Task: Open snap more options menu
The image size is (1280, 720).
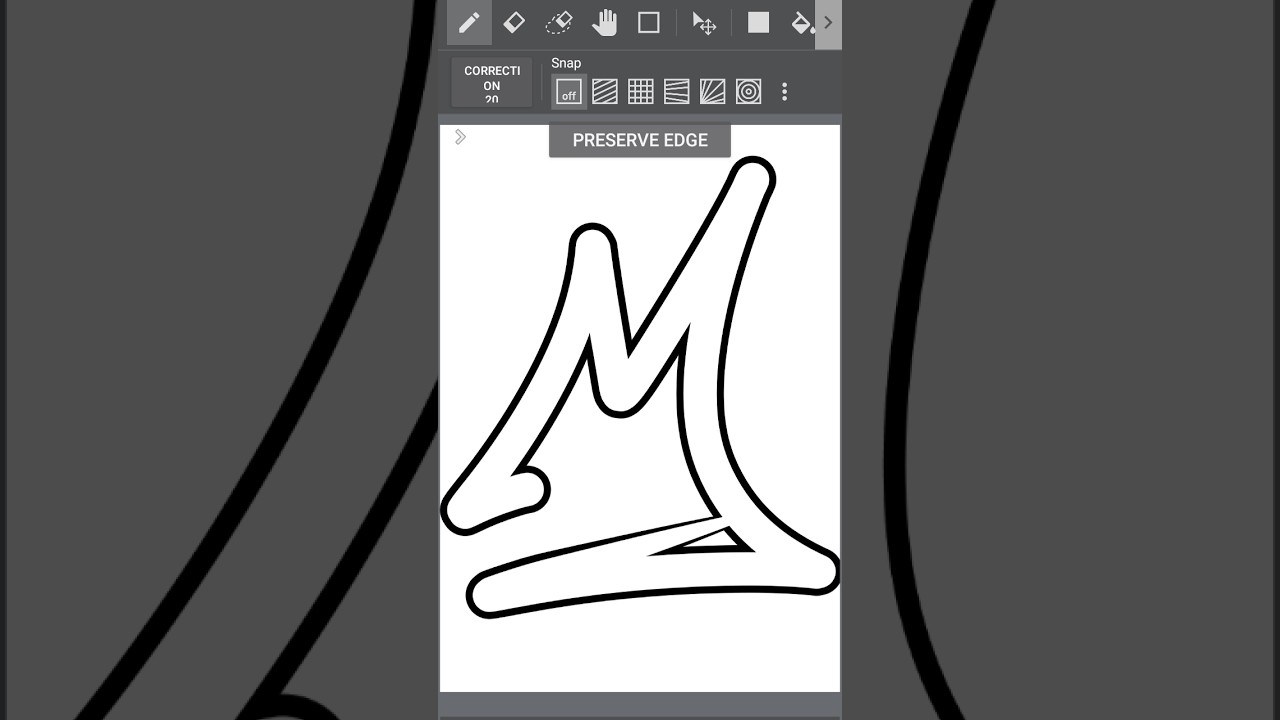Action: (x=785, y=92)
